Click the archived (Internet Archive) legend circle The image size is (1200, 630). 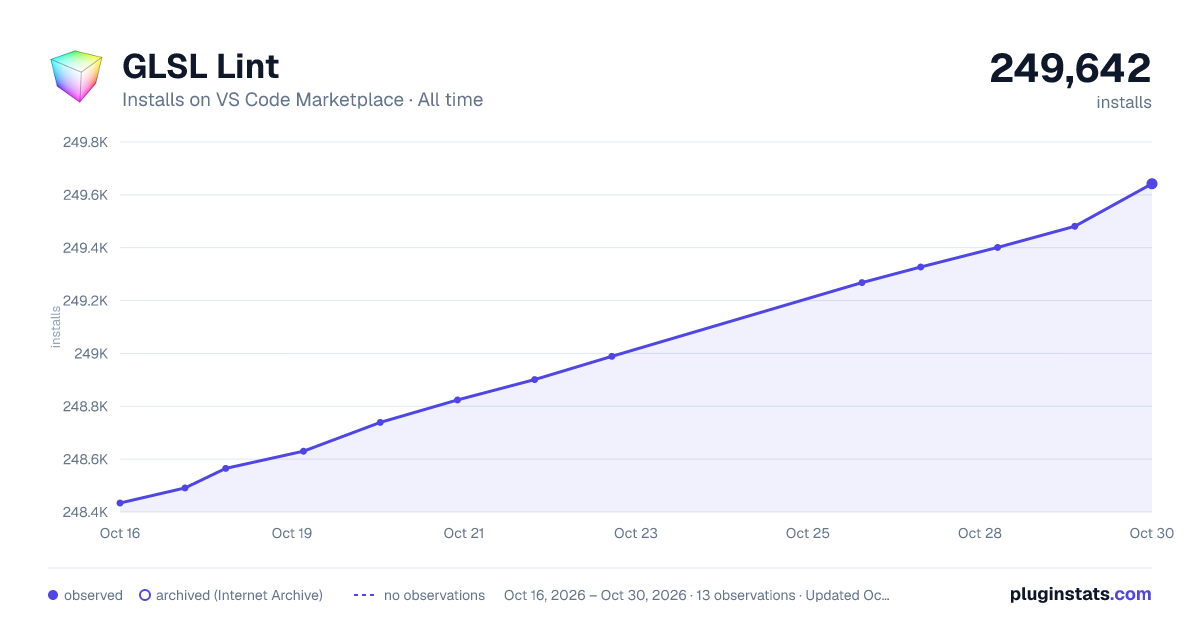click(145, 595)
